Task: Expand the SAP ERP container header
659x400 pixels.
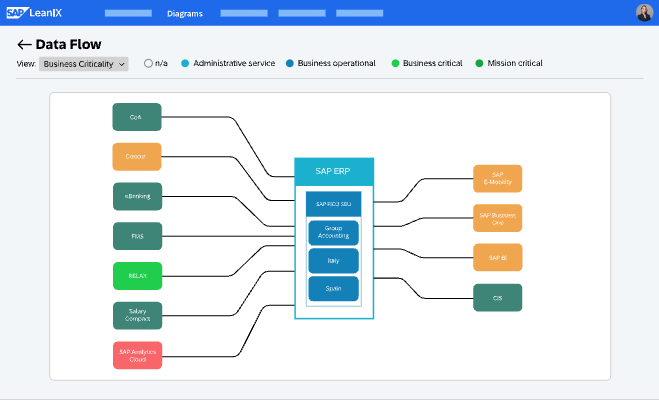Action: [x=334, y=170]
